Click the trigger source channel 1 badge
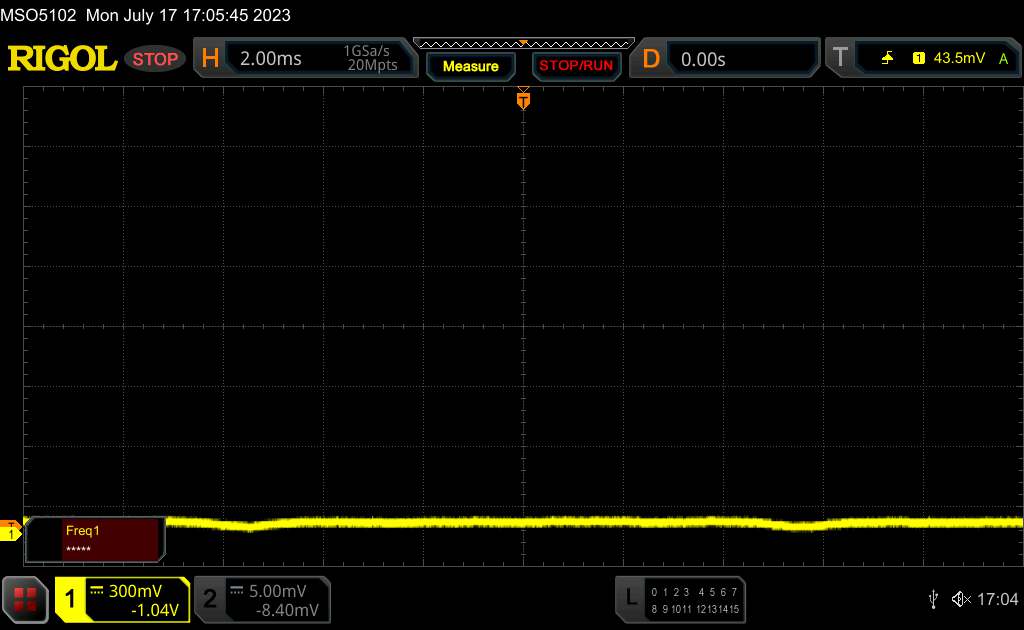Viewport: 1024px width, 630px height. coord(919,58)
